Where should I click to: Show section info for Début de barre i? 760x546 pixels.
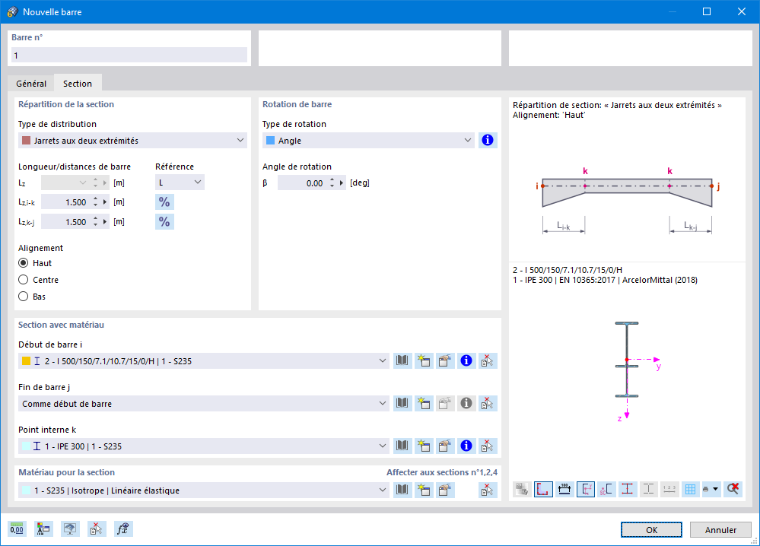click(466, 361)
